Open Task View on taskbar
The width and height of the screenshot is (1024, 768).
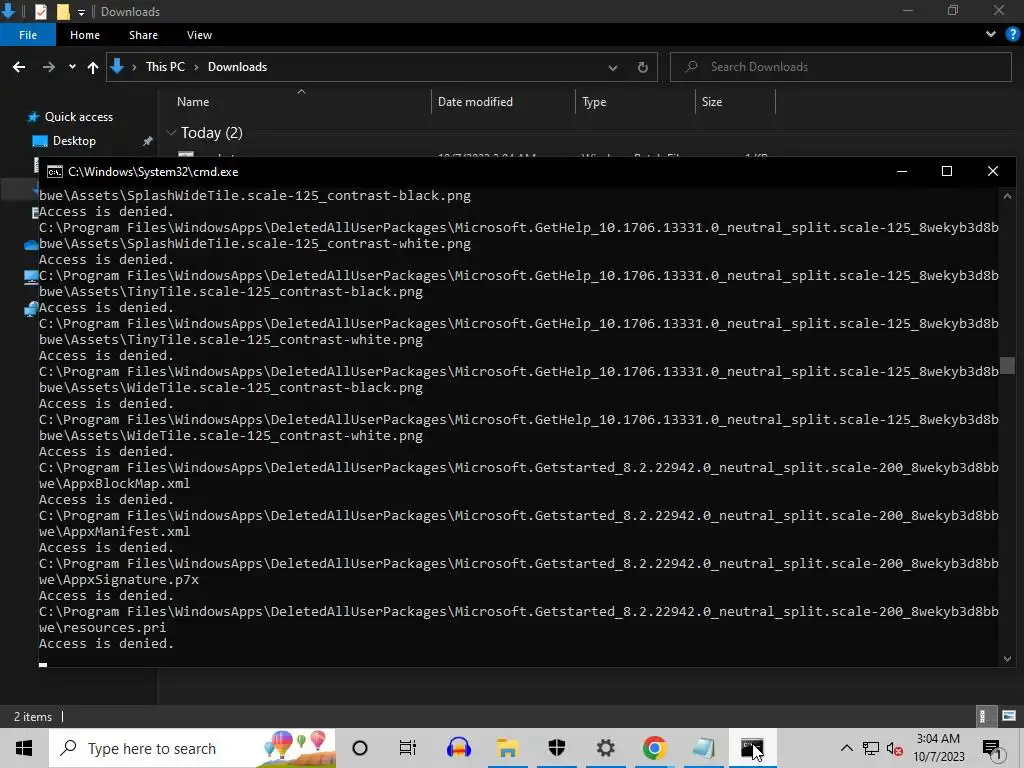click(x=408, y=748)
